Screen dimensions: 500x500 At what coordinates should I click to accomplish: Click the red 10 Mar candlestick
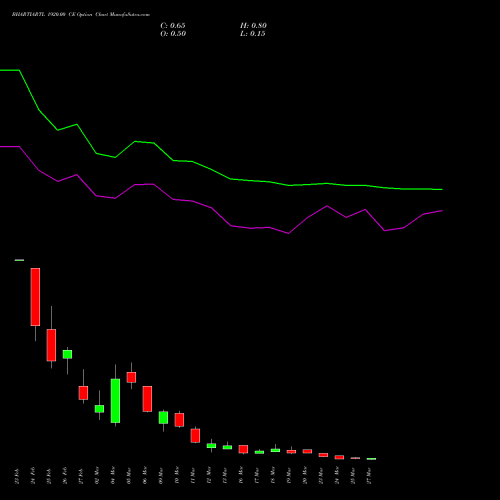179,420
